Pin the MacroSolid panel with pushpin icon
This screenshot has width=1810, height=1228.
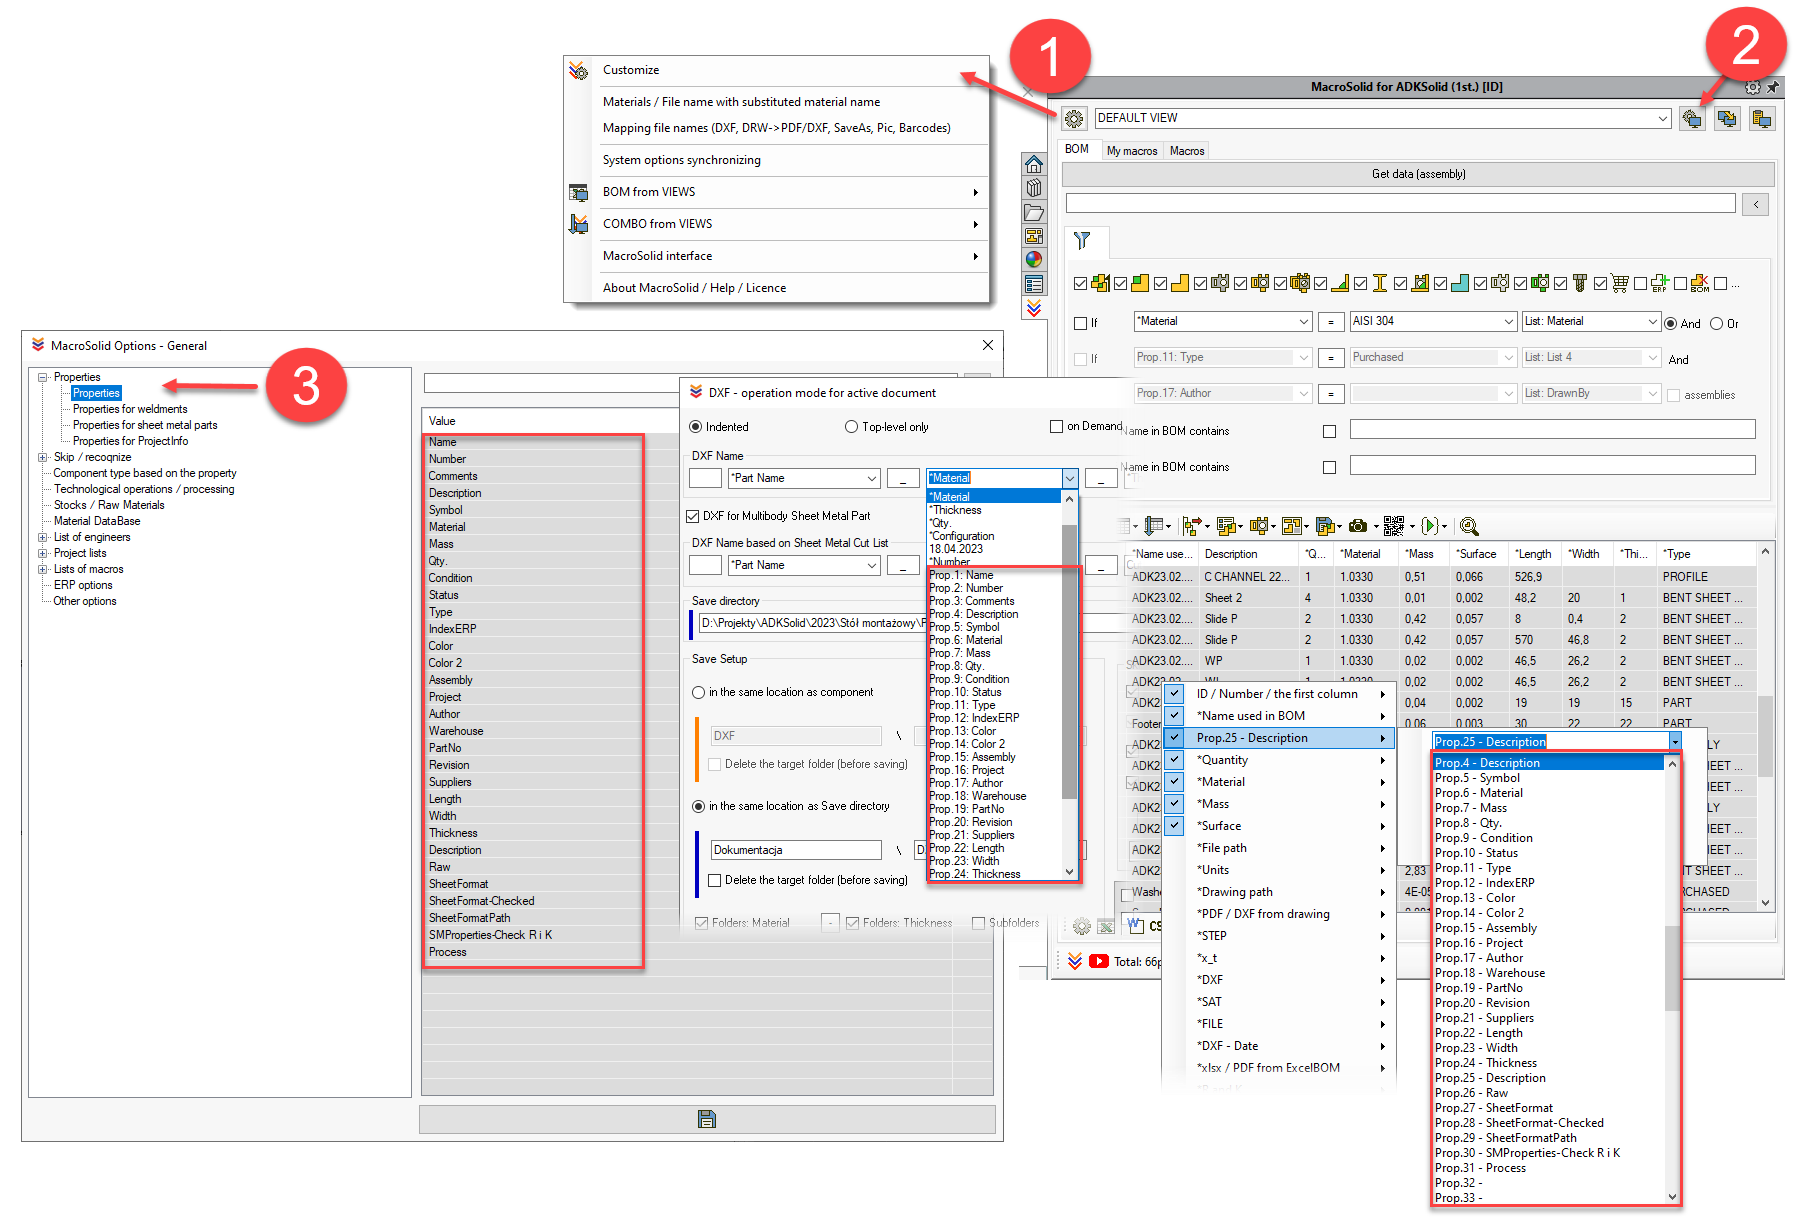1772,87
